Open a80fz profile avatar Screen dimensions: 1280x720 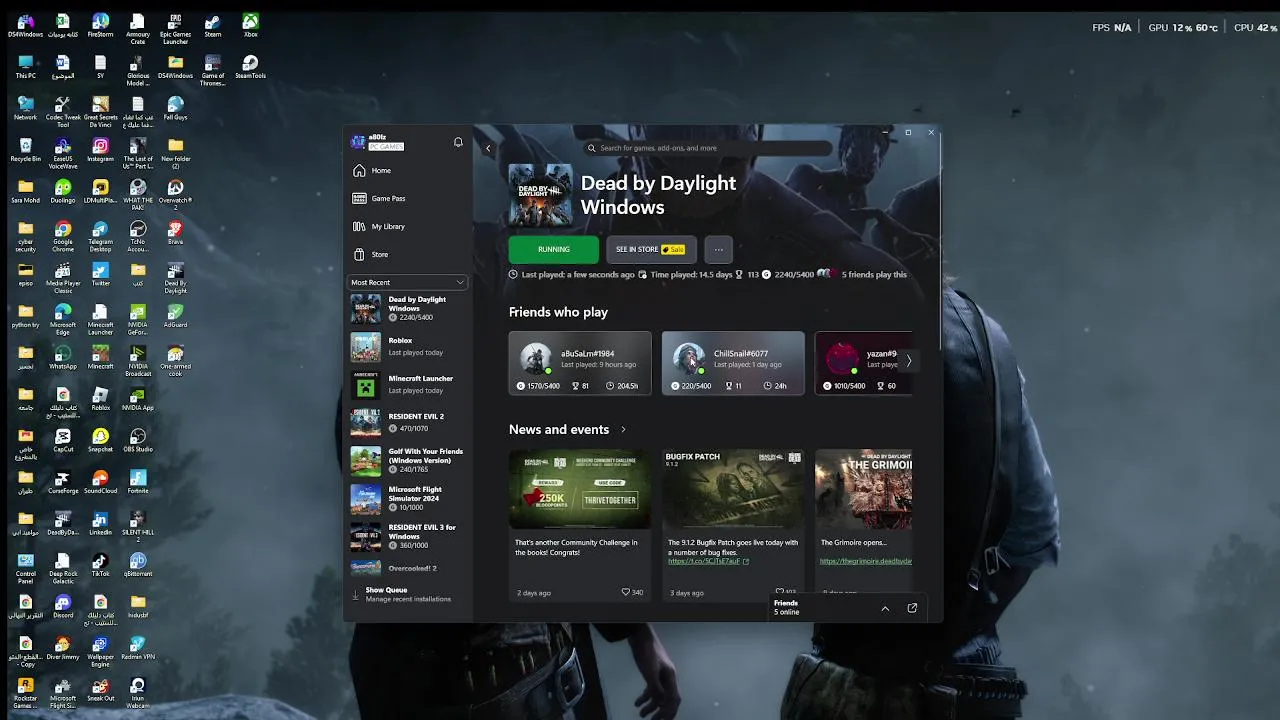click(358, 142)
